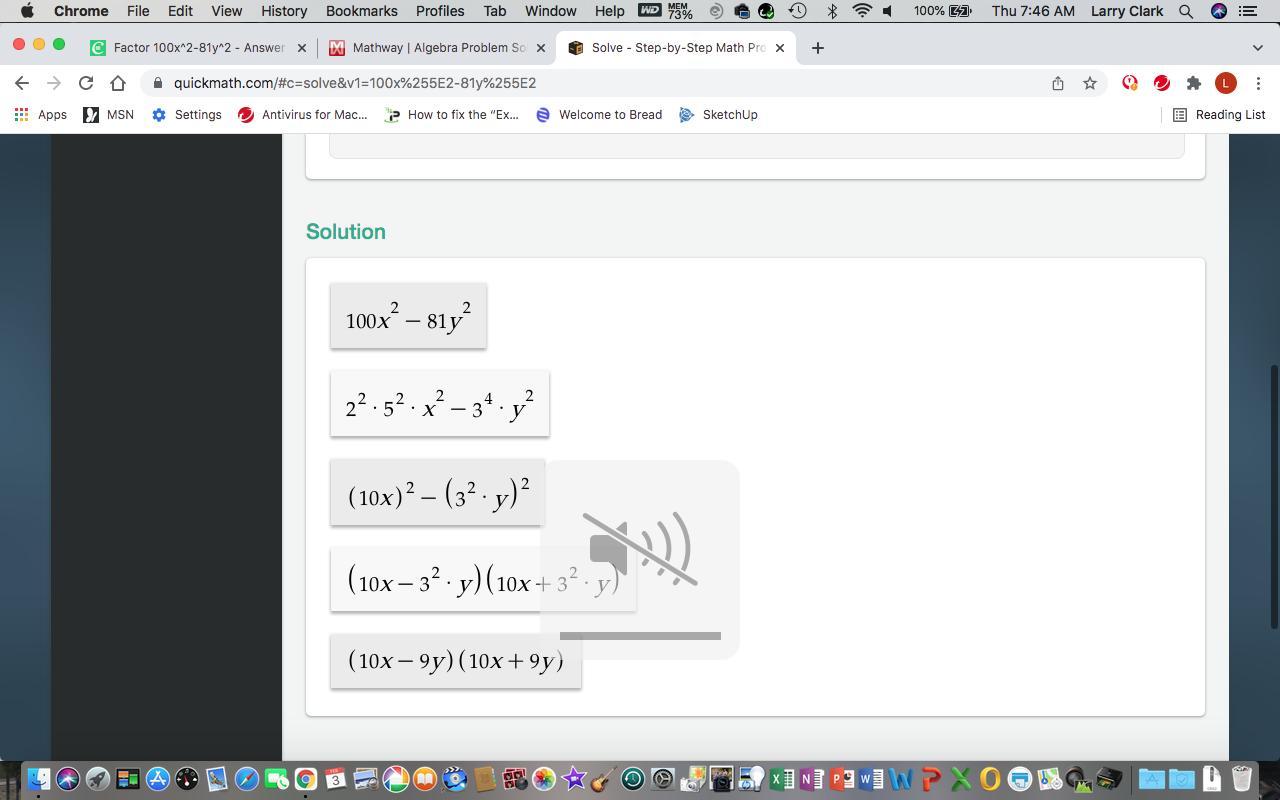
Task: Open the SketchUp bookmark
Action: (x=718, y=115)
